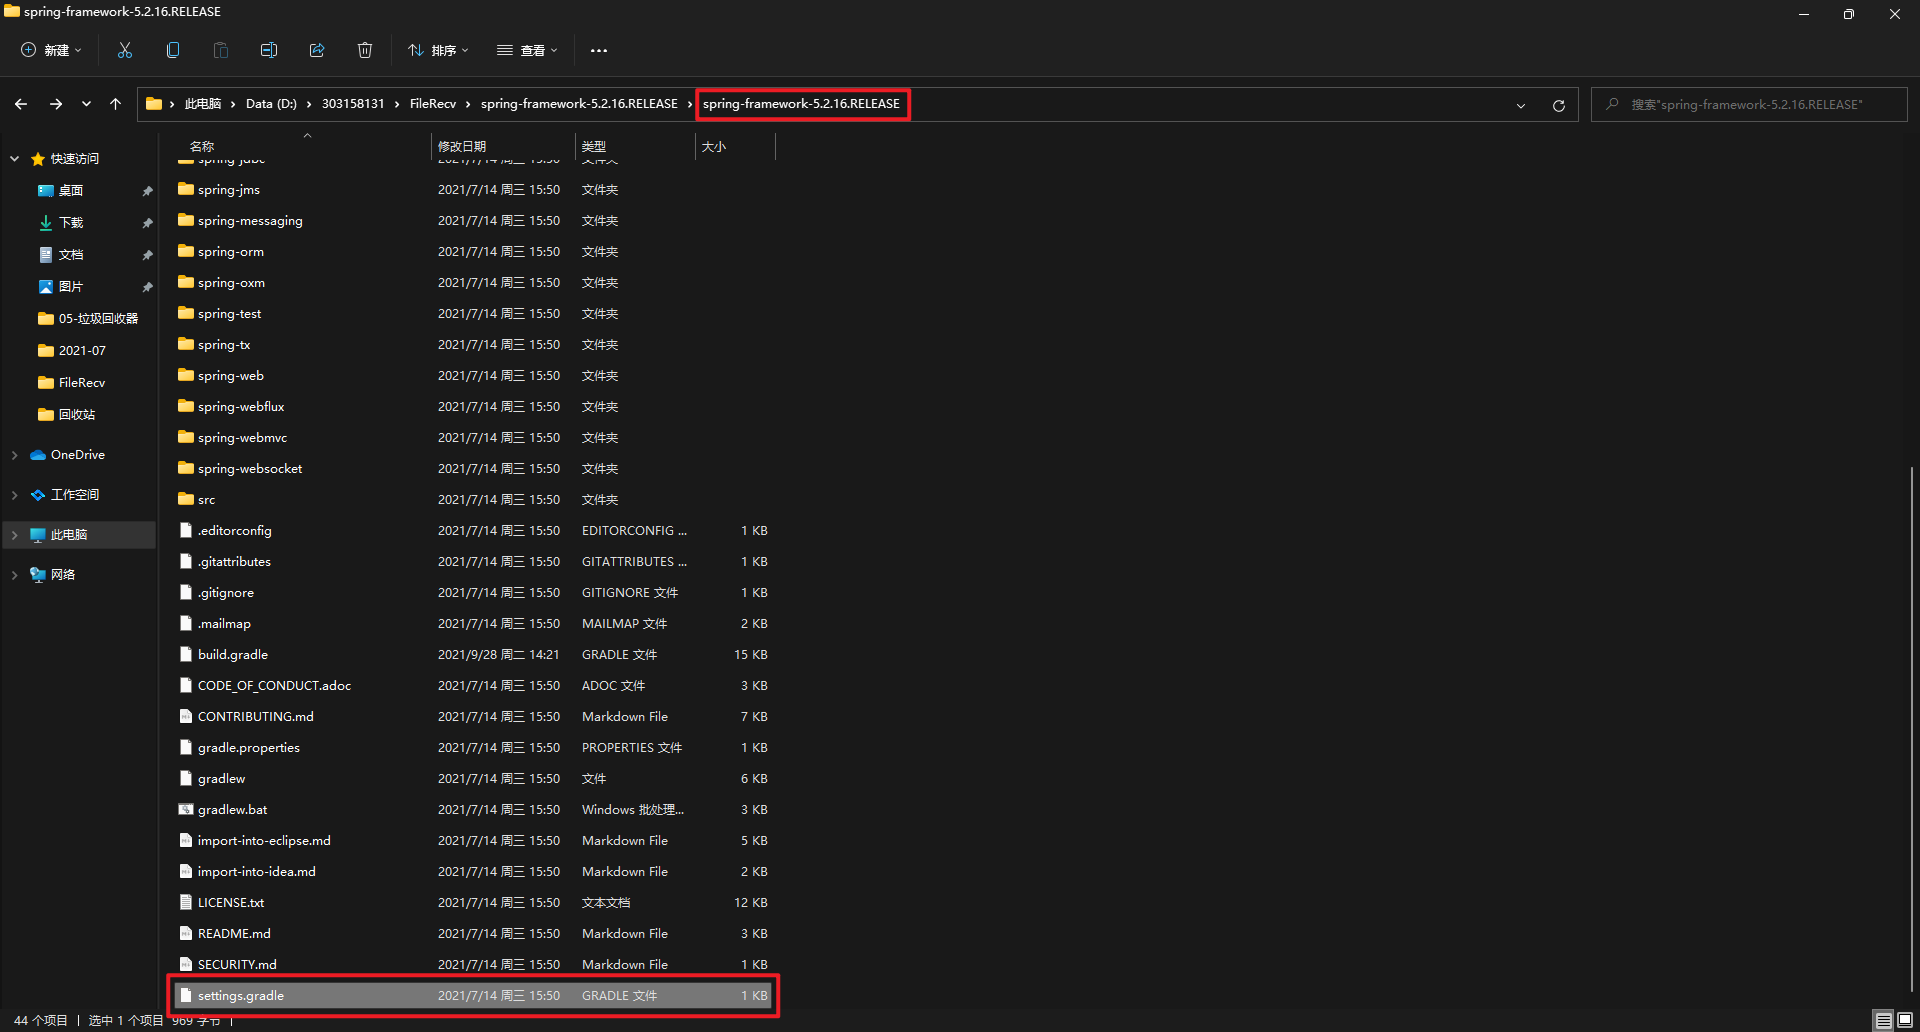Click FileRecv in the address breadcrumb
This screenshot has width=1920, height=1032.
point(433,104)
